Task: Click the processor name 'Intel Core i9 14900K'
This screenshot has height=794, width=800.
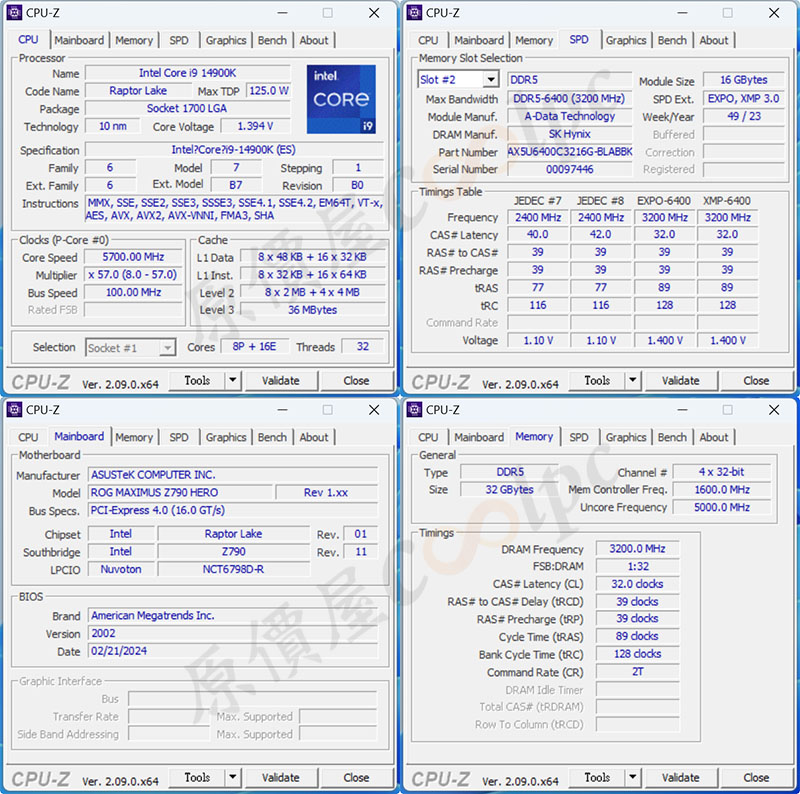Action: tap(188, 73)
